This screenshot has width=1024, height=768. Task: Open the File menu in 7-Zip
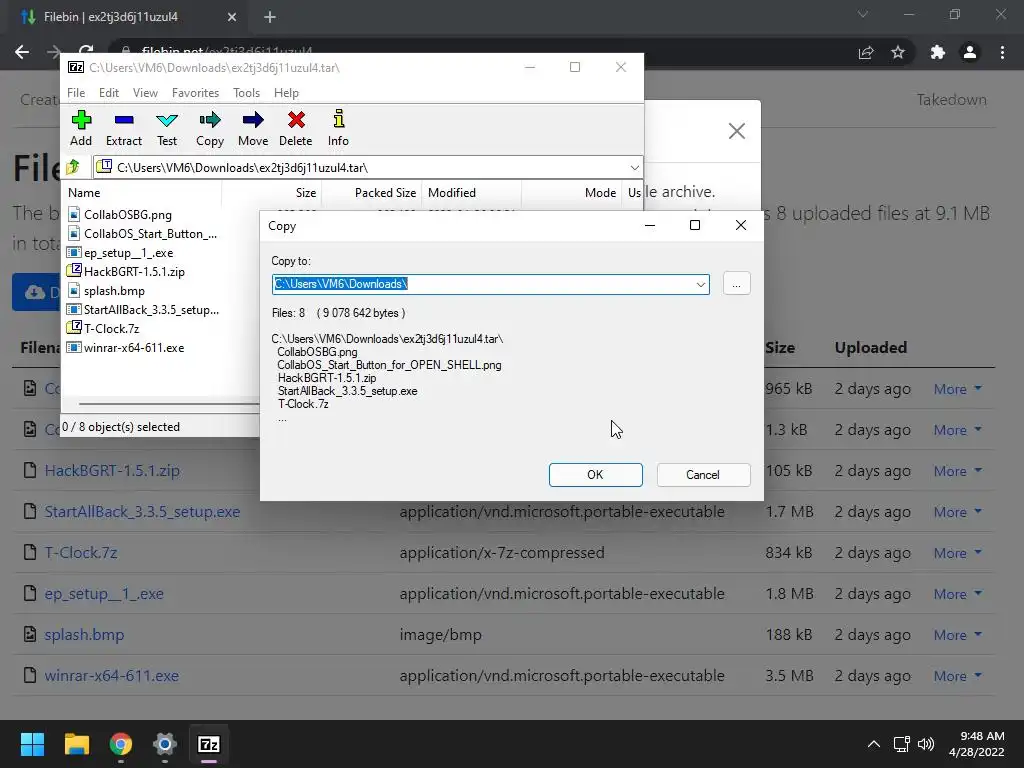76,93
